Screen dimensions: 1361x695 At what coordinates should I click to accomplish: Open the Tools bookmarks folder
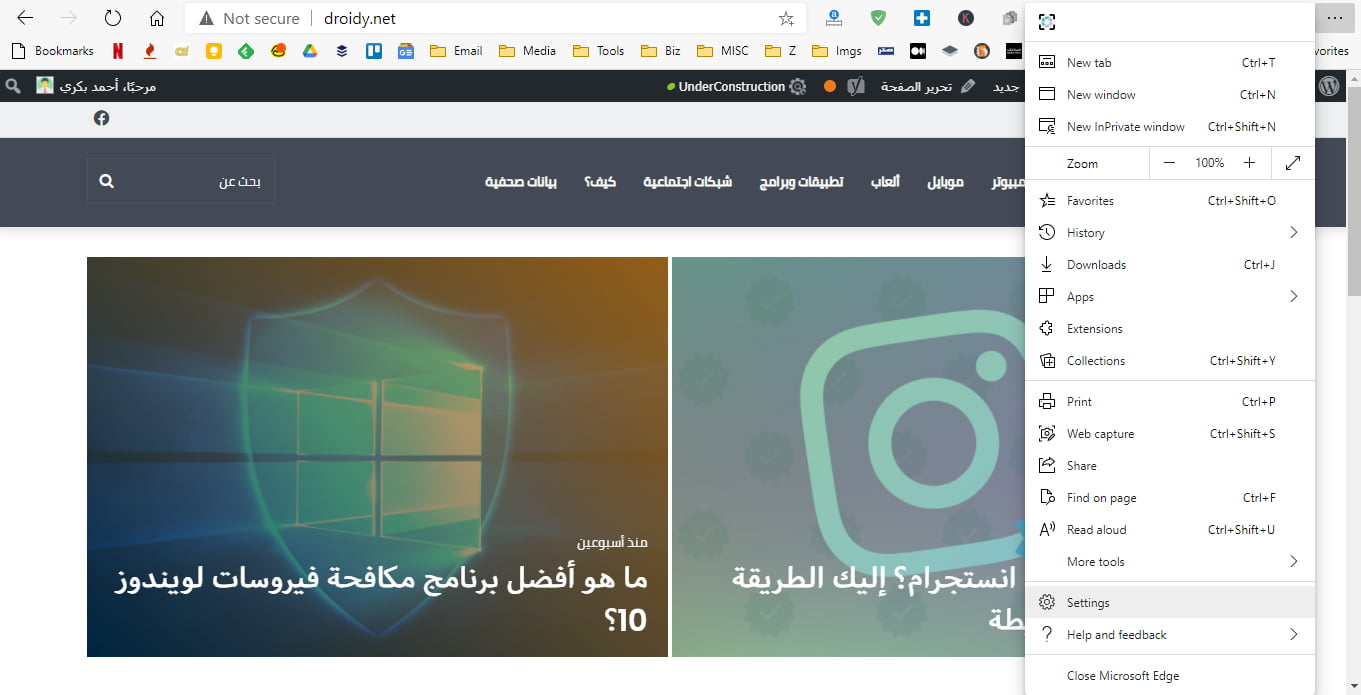pos(599,51)
